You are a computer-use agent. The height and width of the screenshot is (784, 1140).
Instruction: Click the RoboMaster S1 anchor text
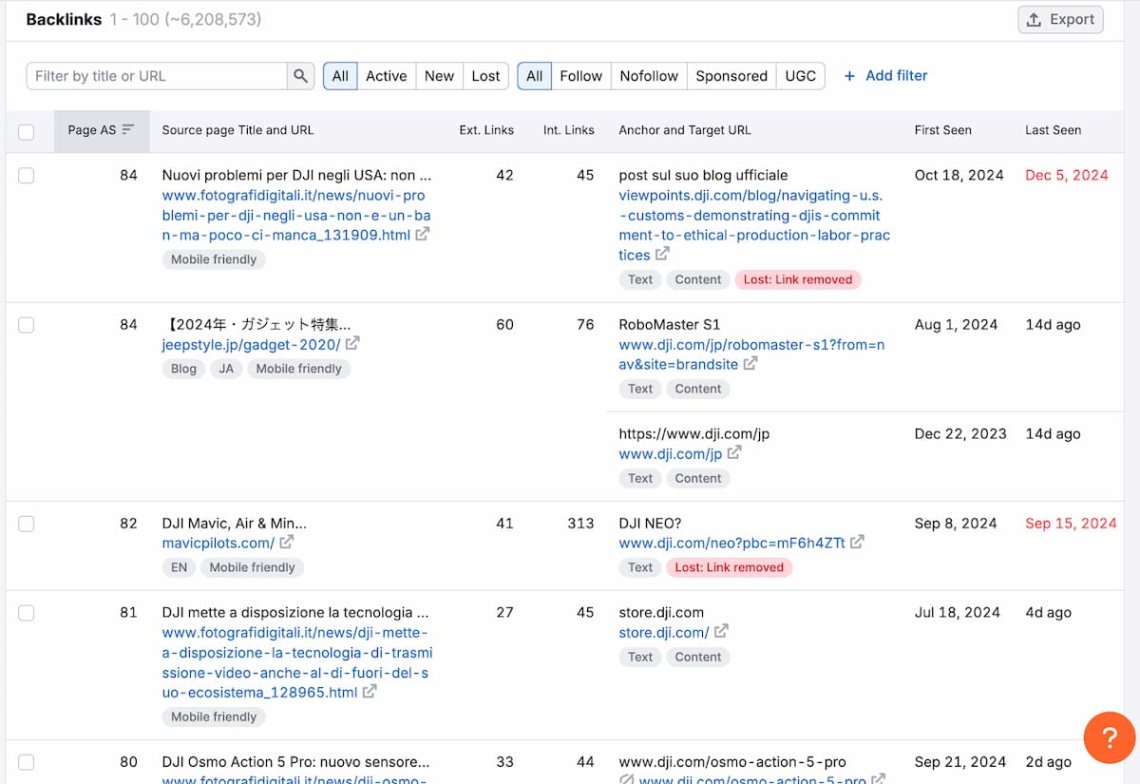coord(669,325)
